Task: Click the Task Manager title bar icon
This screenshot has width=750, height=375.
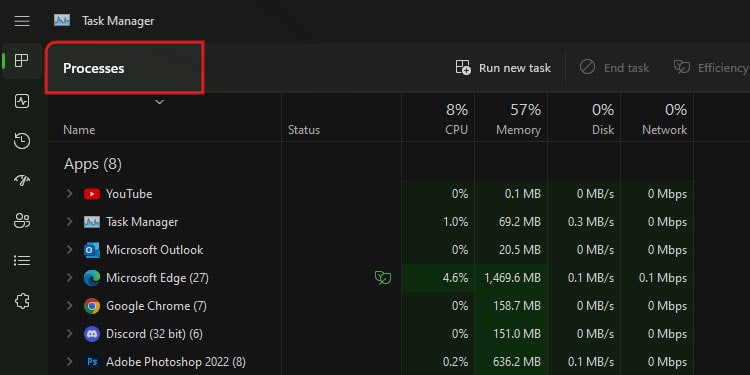Action: (62, 21)
